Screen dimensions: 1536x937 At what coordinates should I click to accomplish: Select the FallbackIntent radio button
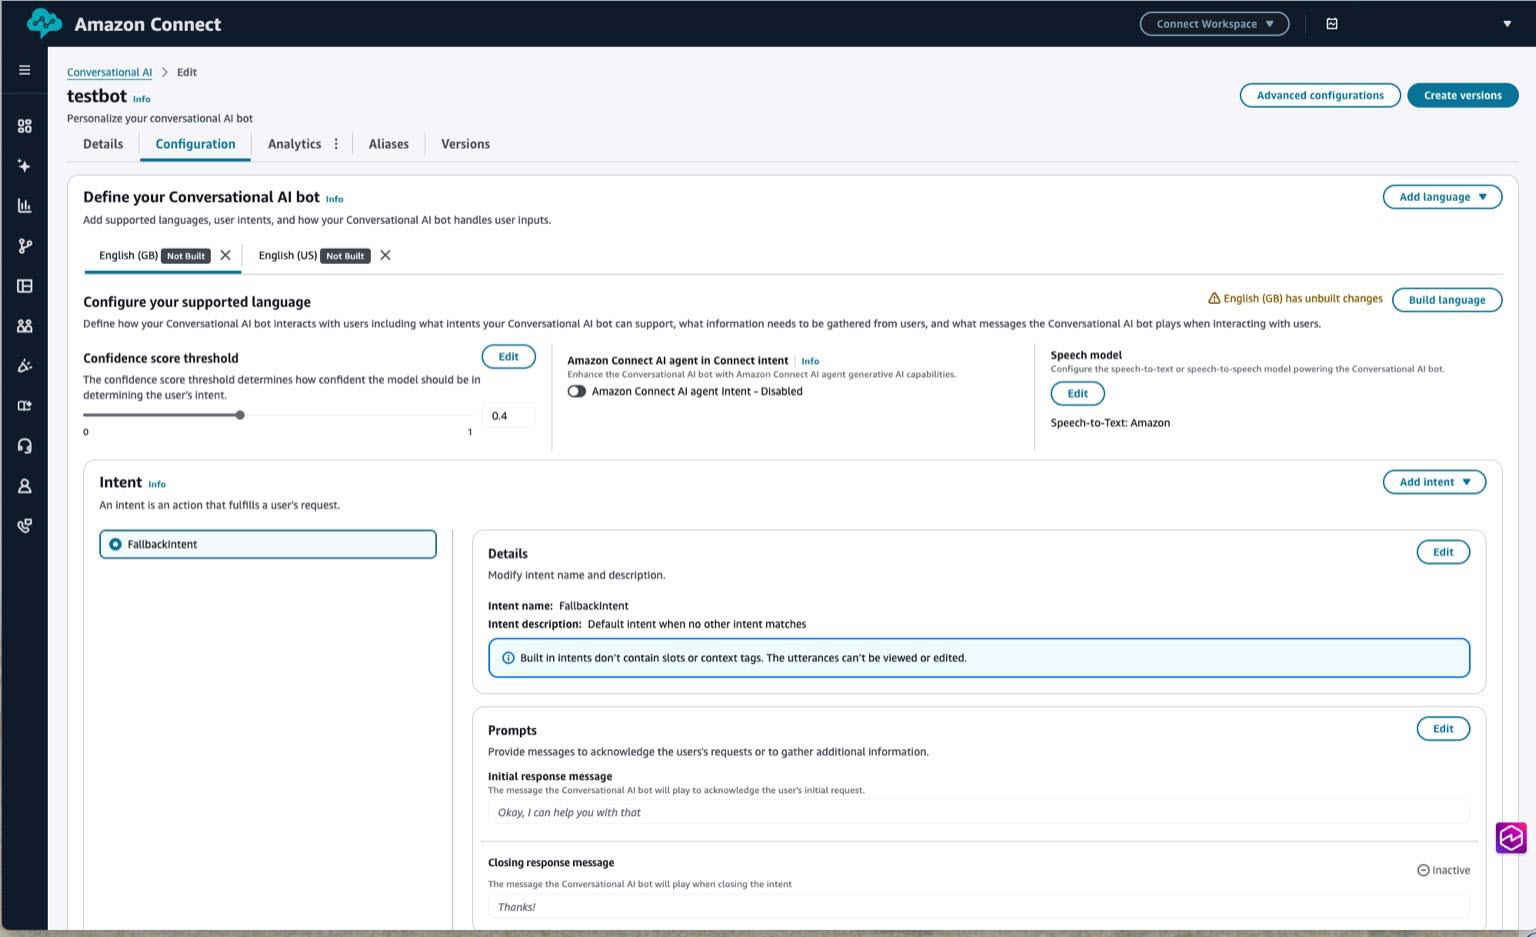tap(116, 544)
